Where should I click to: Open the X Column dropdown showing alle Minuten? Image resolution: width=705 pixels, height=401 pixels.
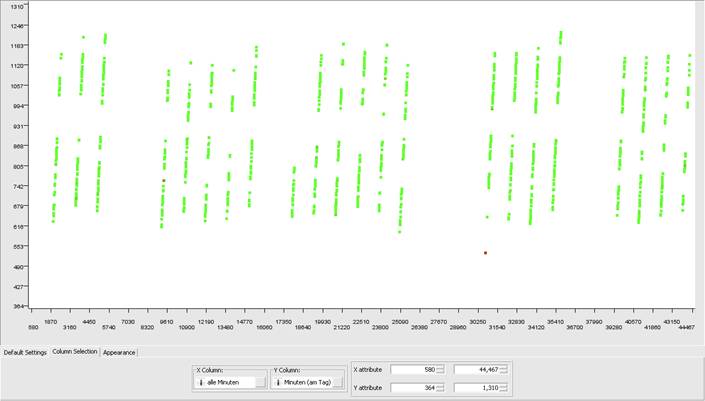231,382
